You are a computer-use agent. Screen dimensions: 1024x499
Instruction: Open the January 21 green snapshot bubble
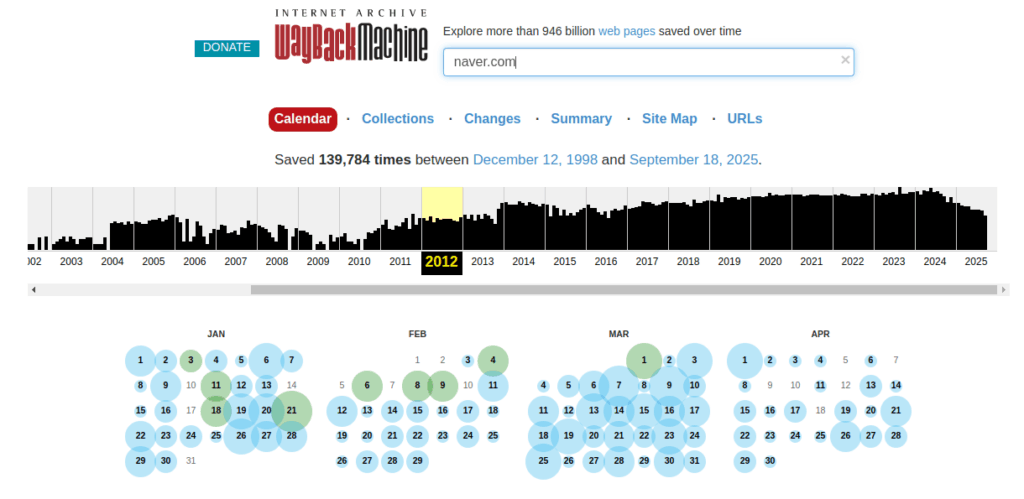(291, 410)
